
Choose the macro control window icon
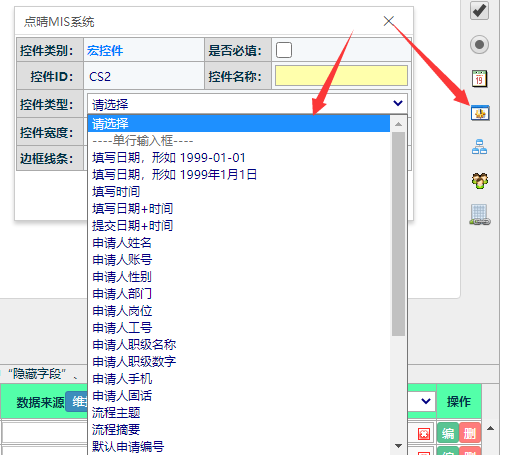click(x=480, y=113)
